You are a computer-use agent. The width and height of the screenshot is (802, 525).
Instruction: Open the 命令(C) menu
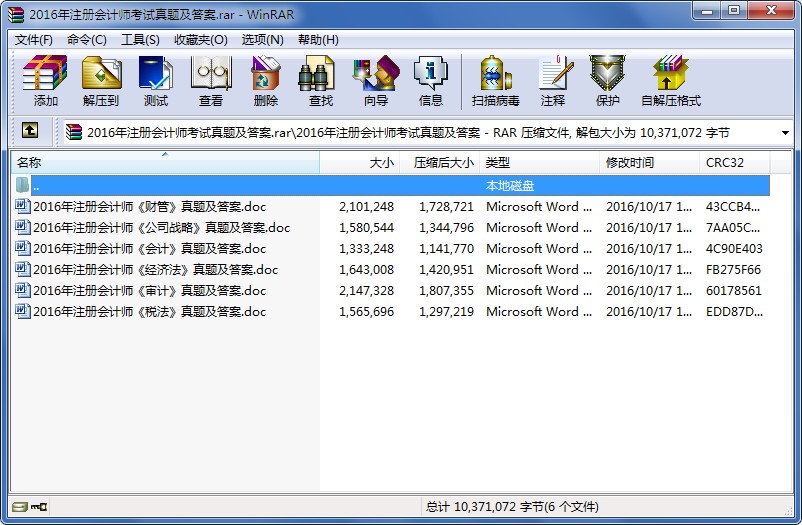86,40
